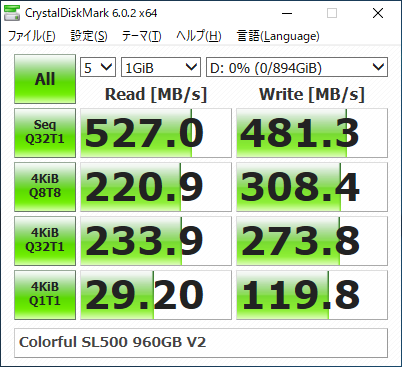Minimize the CrystalDiskMark window
Image resolution: width=402 pixels, height=367 pixels.
[x=287, y=13]
